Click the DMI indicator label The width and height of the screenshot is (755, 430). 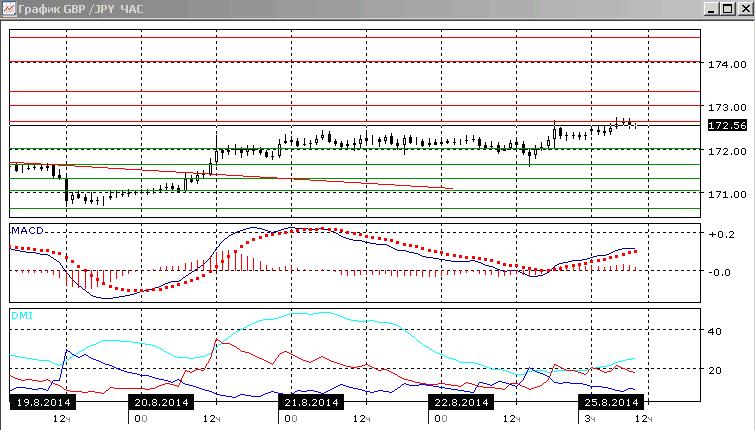click(22, 316)
